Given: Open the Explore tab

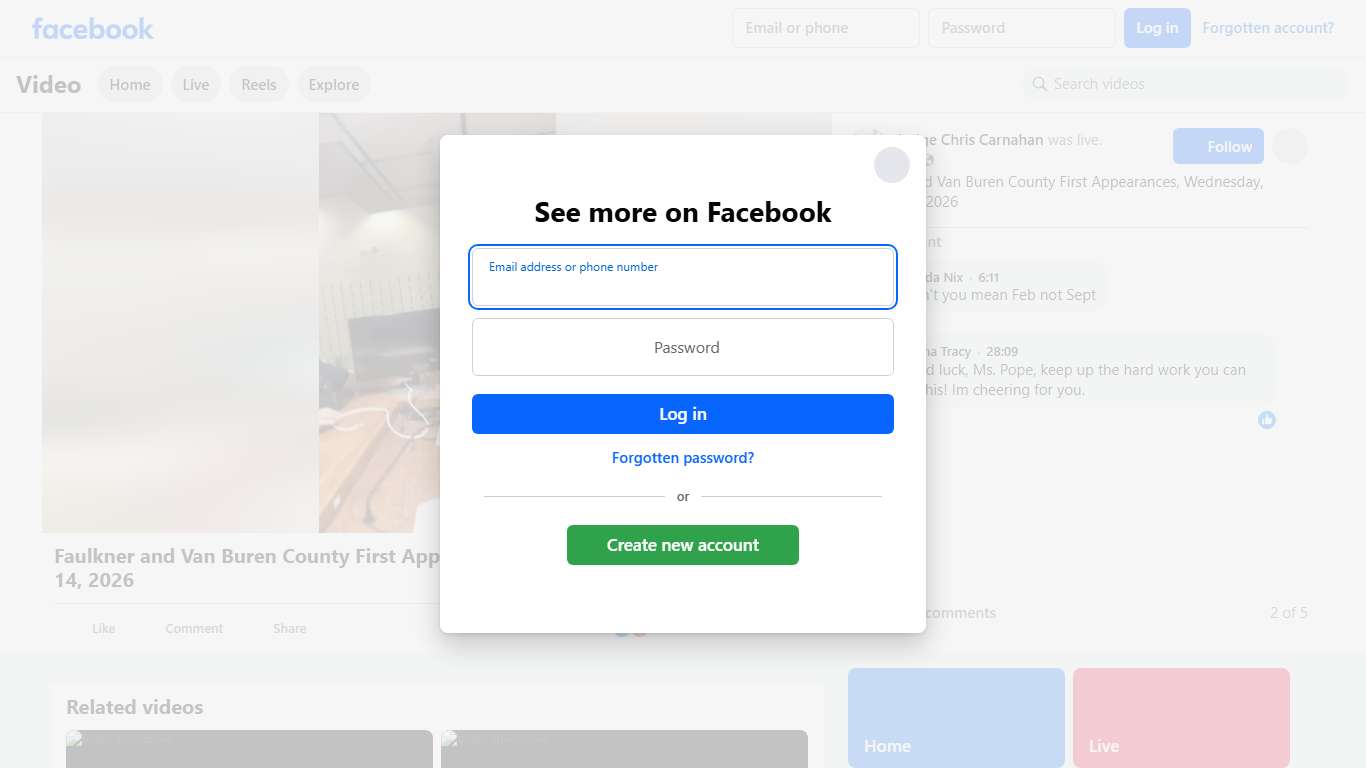Looking at the screenshot, I should 334,84.
